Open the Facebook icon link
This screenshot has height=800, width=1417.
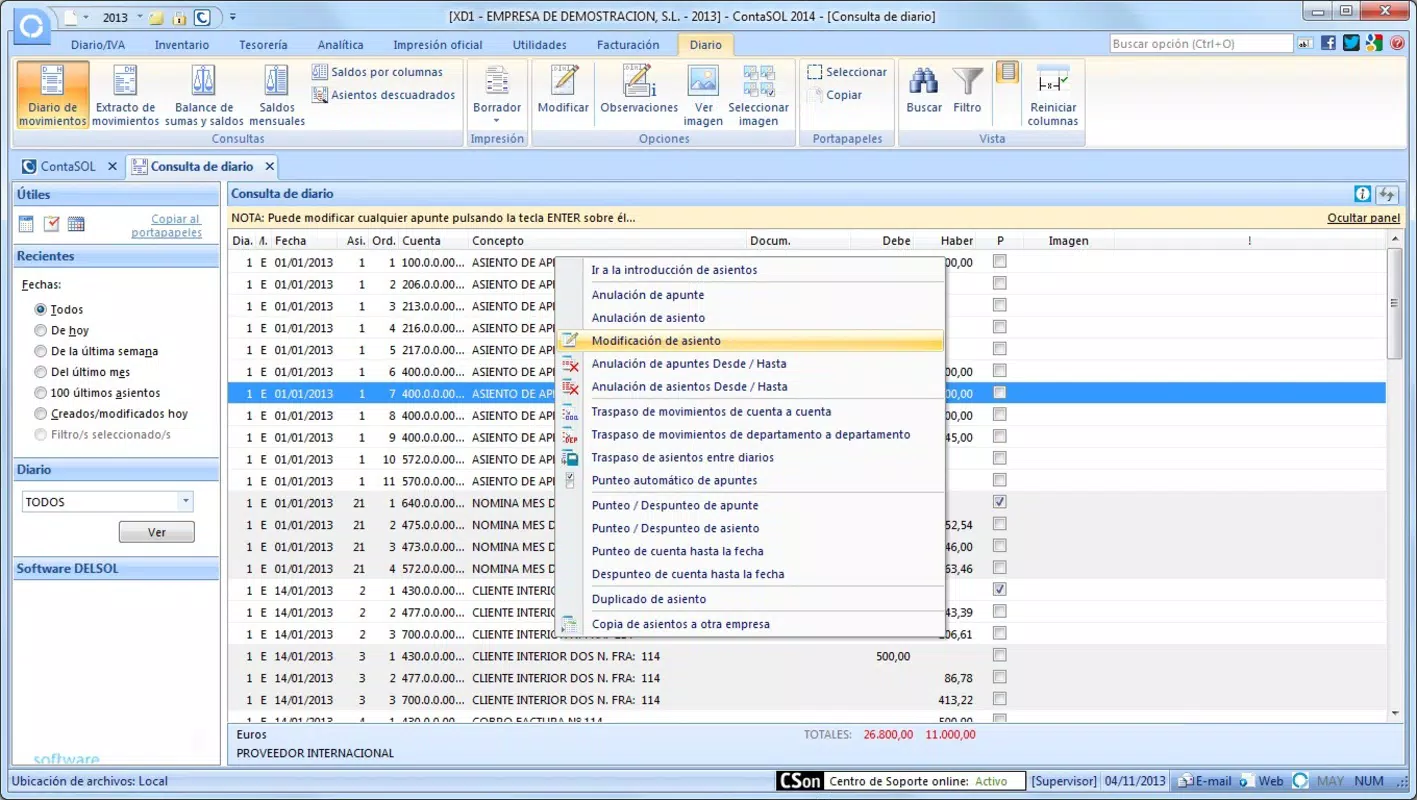(1328, 43)
